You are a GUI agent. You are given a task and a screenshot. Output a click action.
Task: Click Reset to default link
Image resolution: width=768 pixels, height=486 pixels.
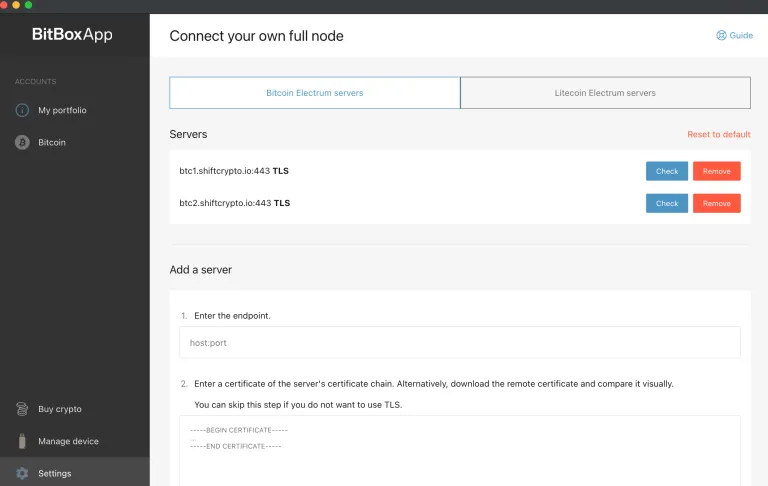point(718,134)
